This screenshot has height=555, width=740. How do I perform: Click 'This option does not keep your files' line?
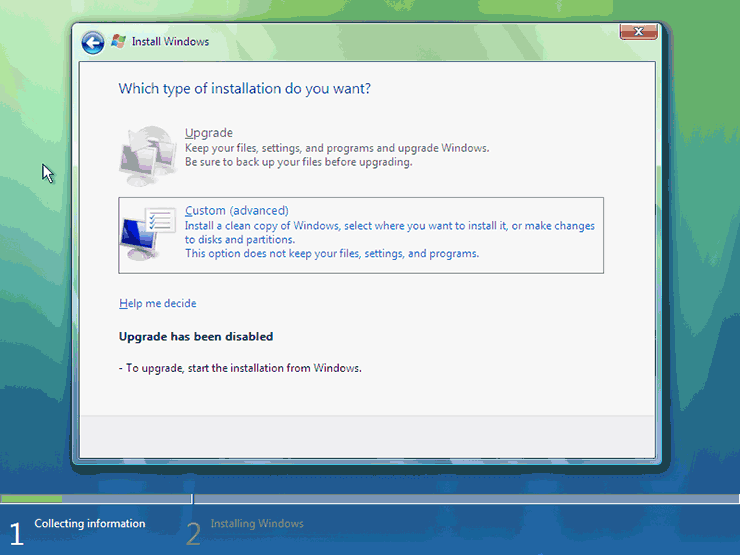332,253
